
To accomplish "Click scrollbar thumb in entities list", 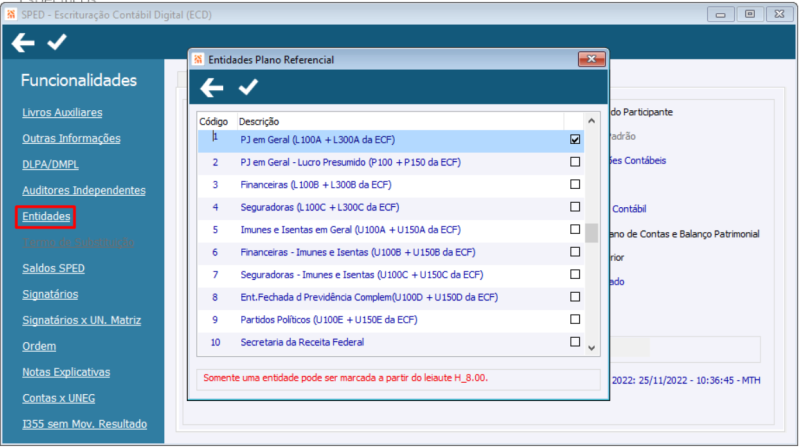I will coord(591,233).
